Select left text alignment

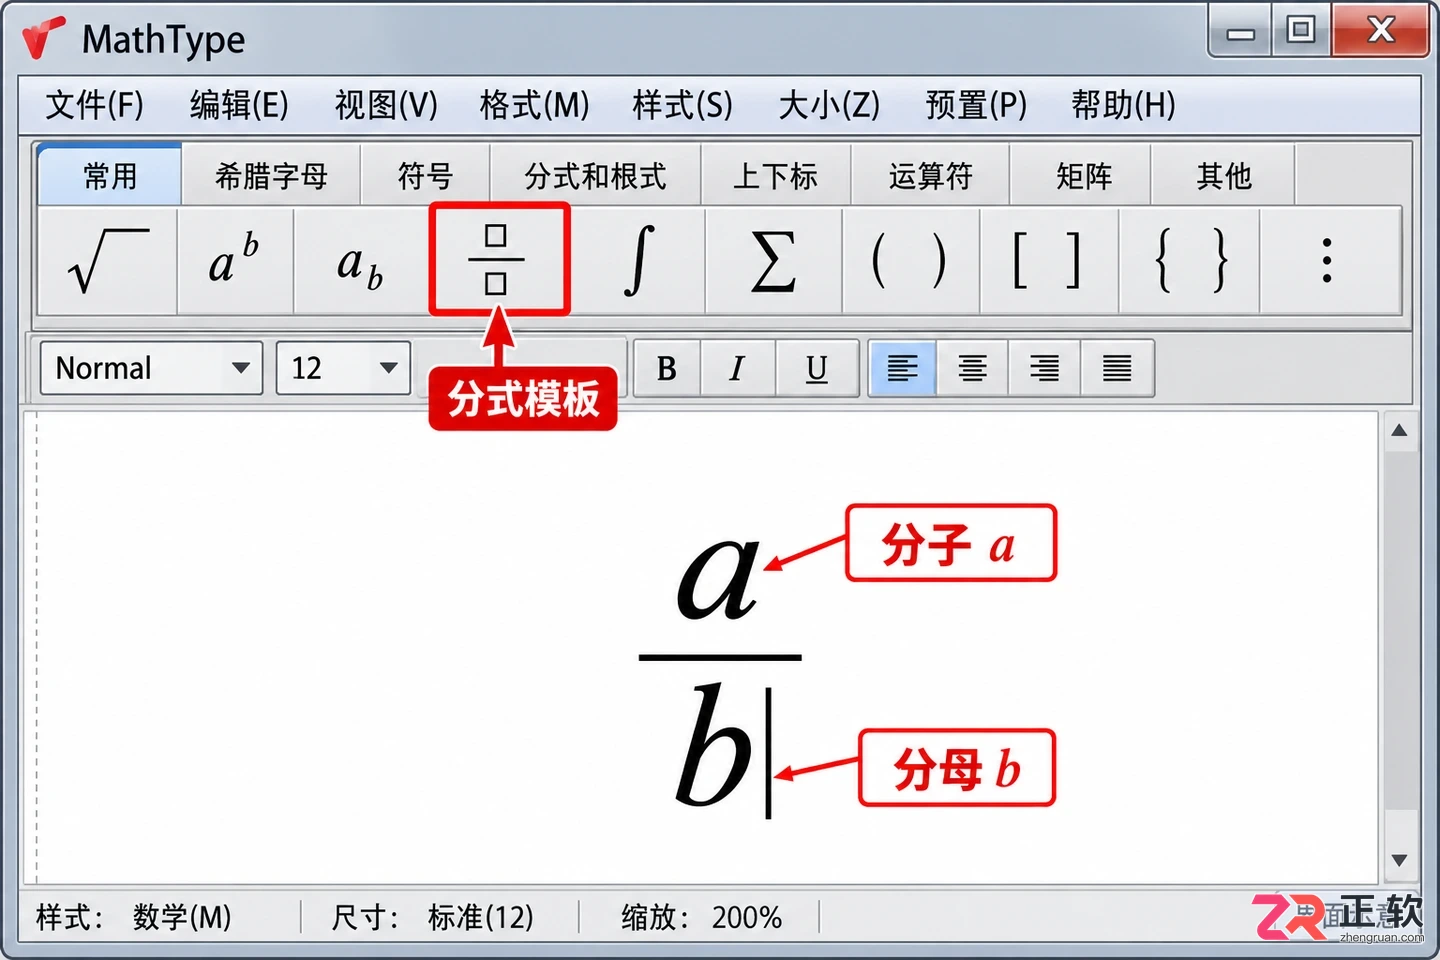(902, 369)
